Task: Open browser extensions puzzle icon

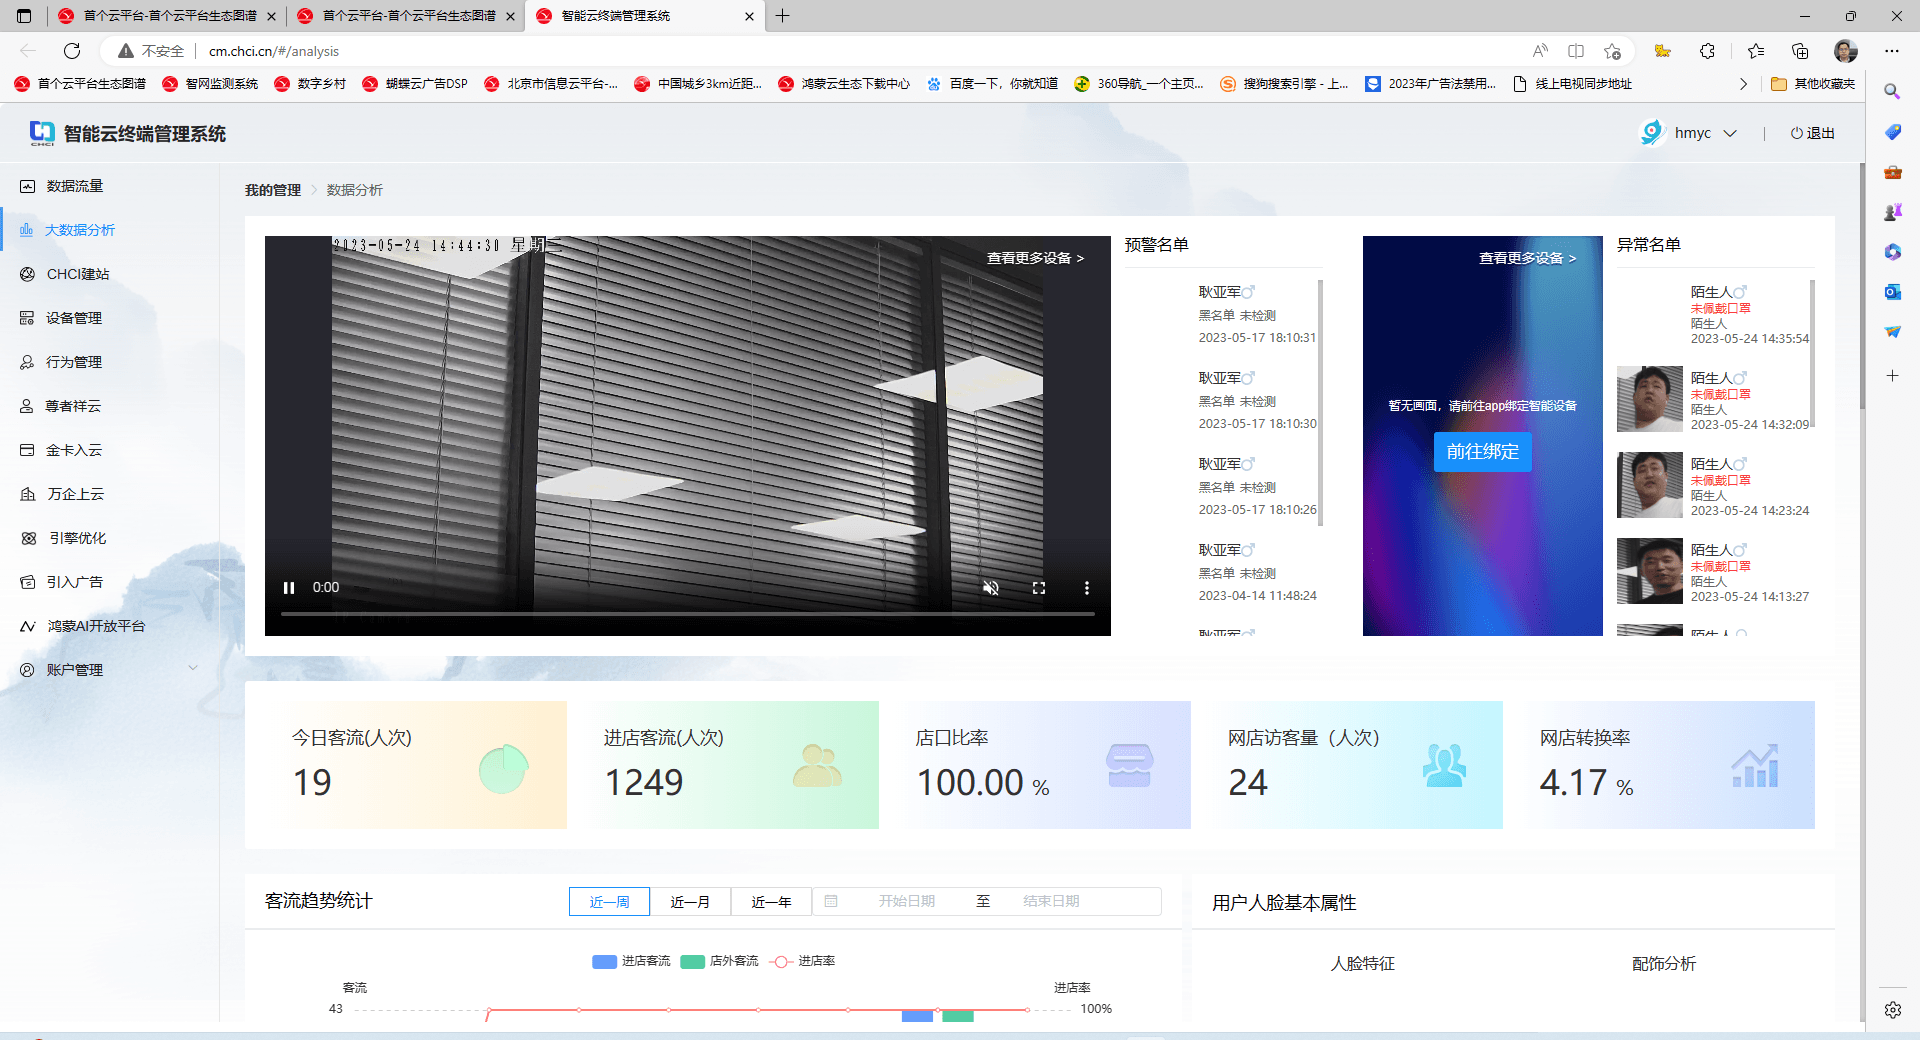Action: 1707,51
